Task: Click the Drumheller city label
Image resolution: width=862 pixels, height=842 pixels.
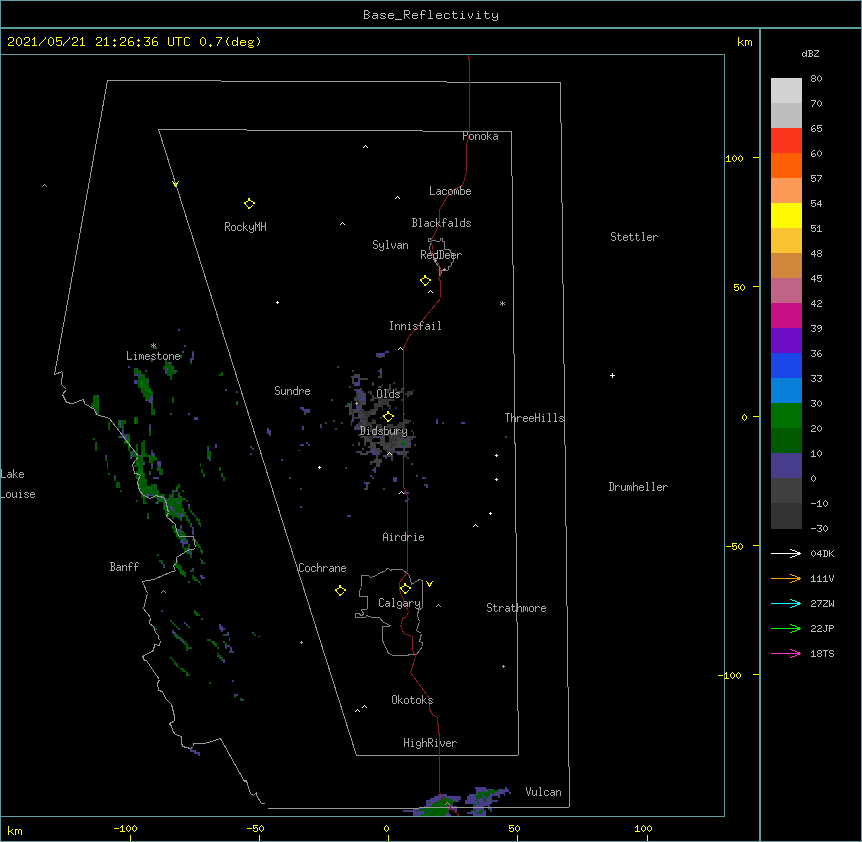Action: 638,487
